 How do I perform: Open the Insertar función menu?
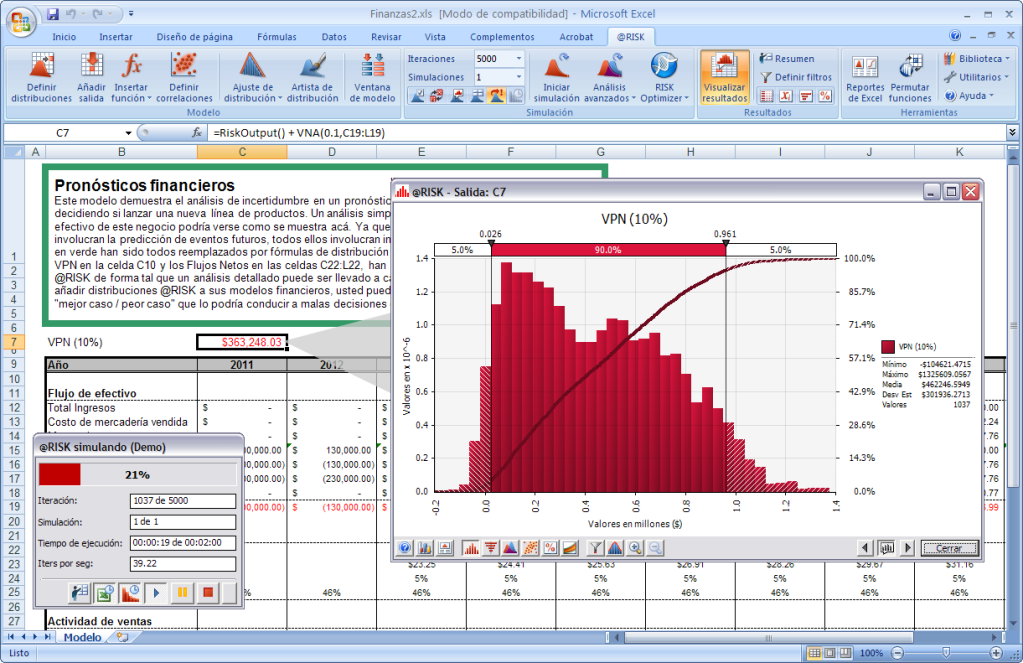(x=131, y=78)
